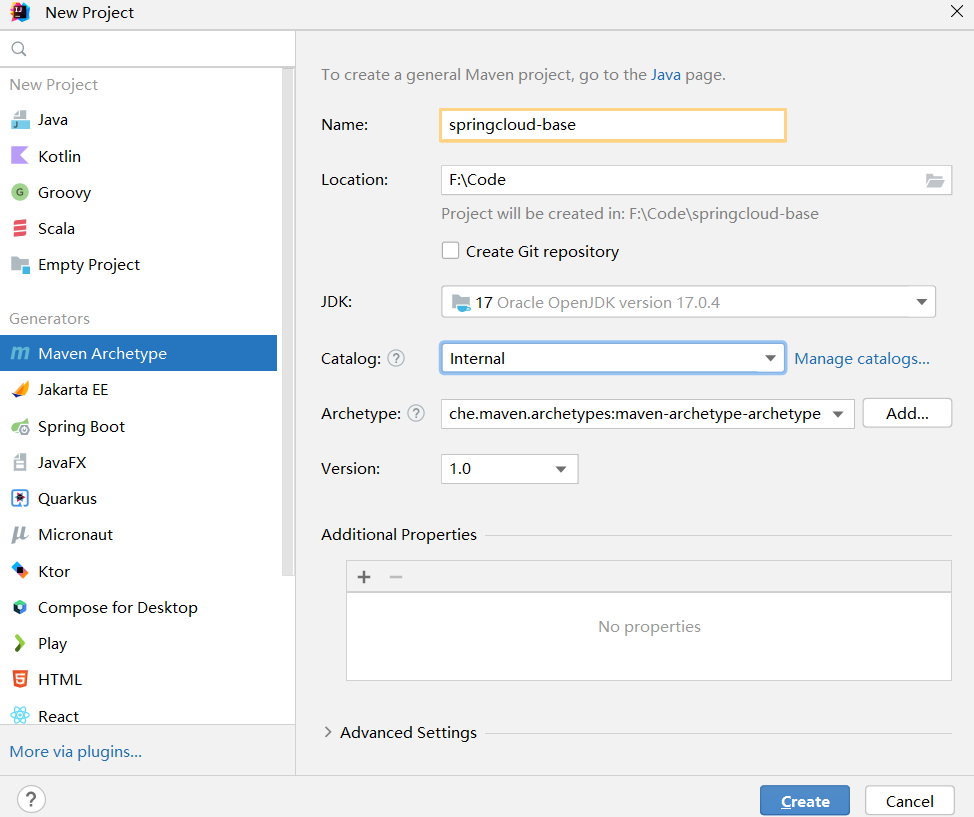Click the Play framework icon
Screen dimensions: 974x817
(20, 643)
